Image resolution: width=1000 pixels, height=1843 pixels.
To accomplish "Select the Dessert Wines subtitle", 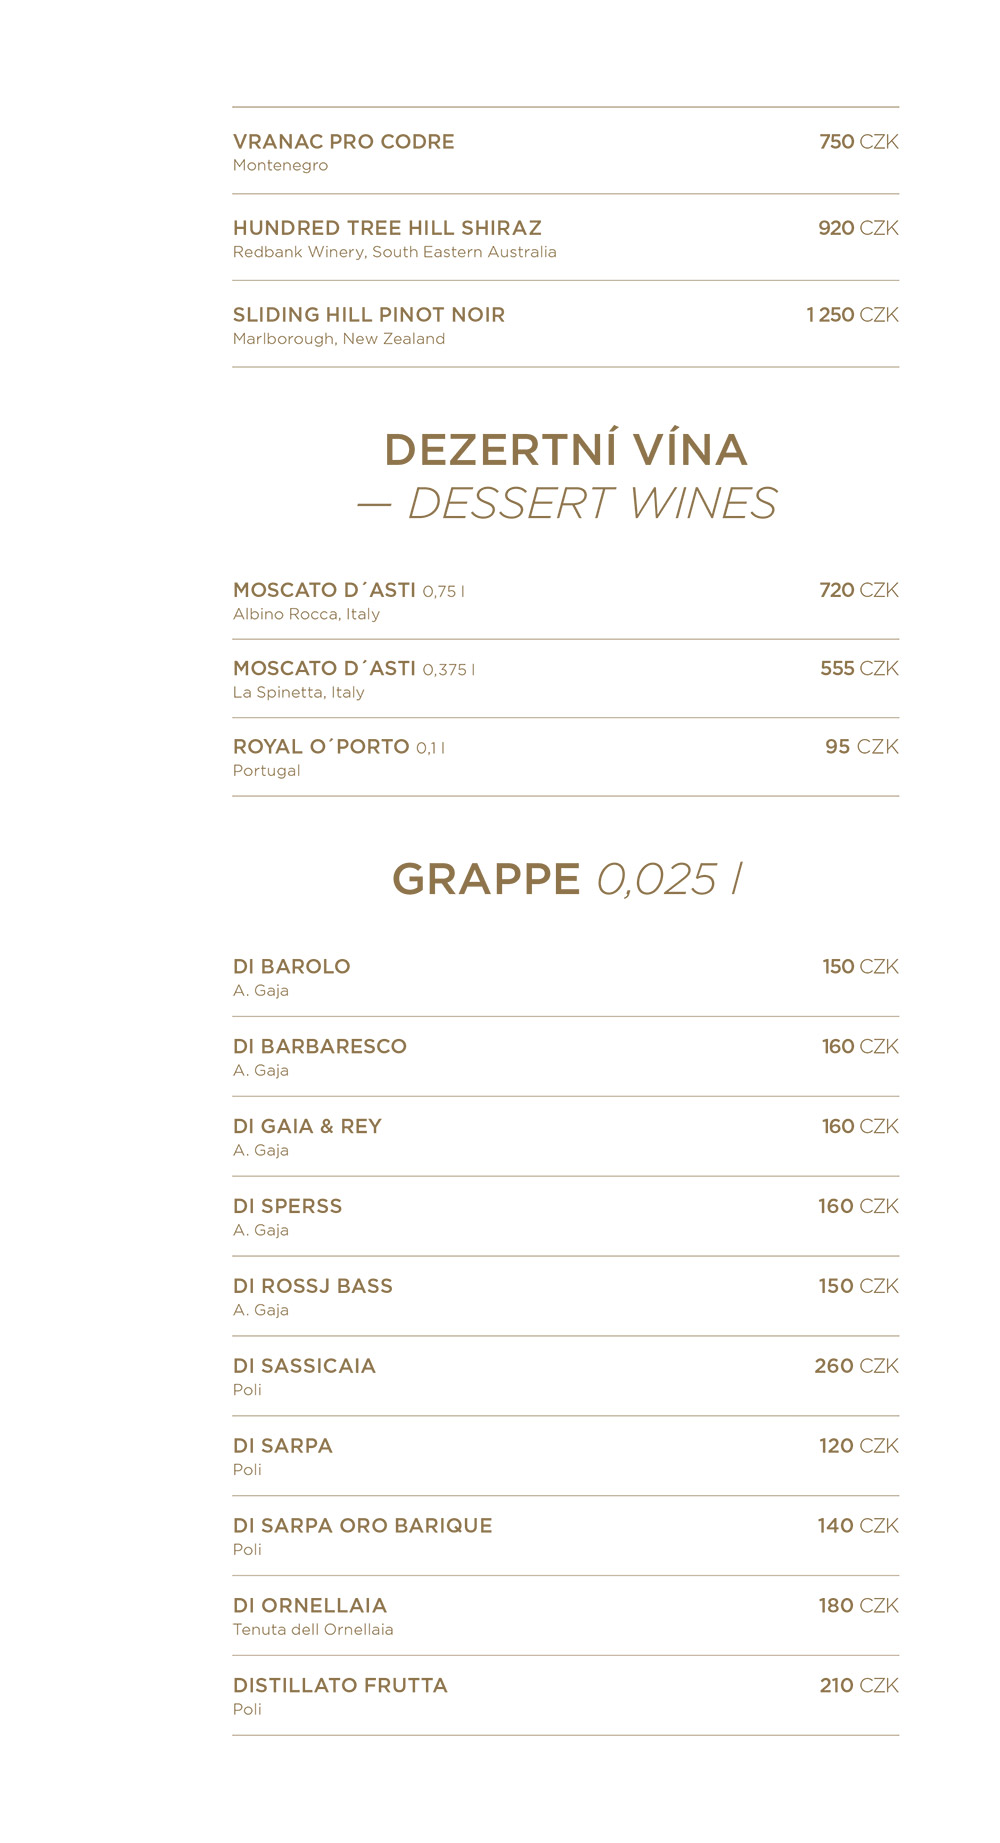I will coord(567,503).
